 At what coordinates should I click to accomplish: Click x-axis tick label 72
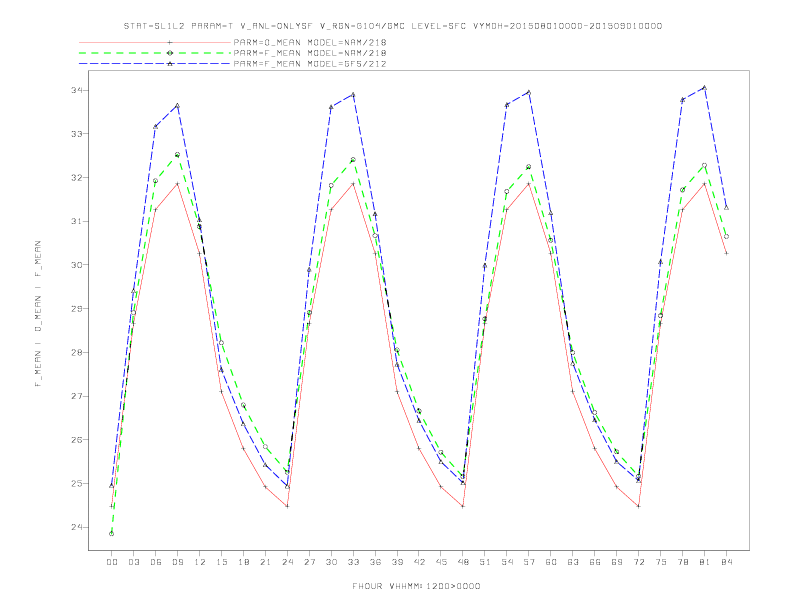point(639,562)
